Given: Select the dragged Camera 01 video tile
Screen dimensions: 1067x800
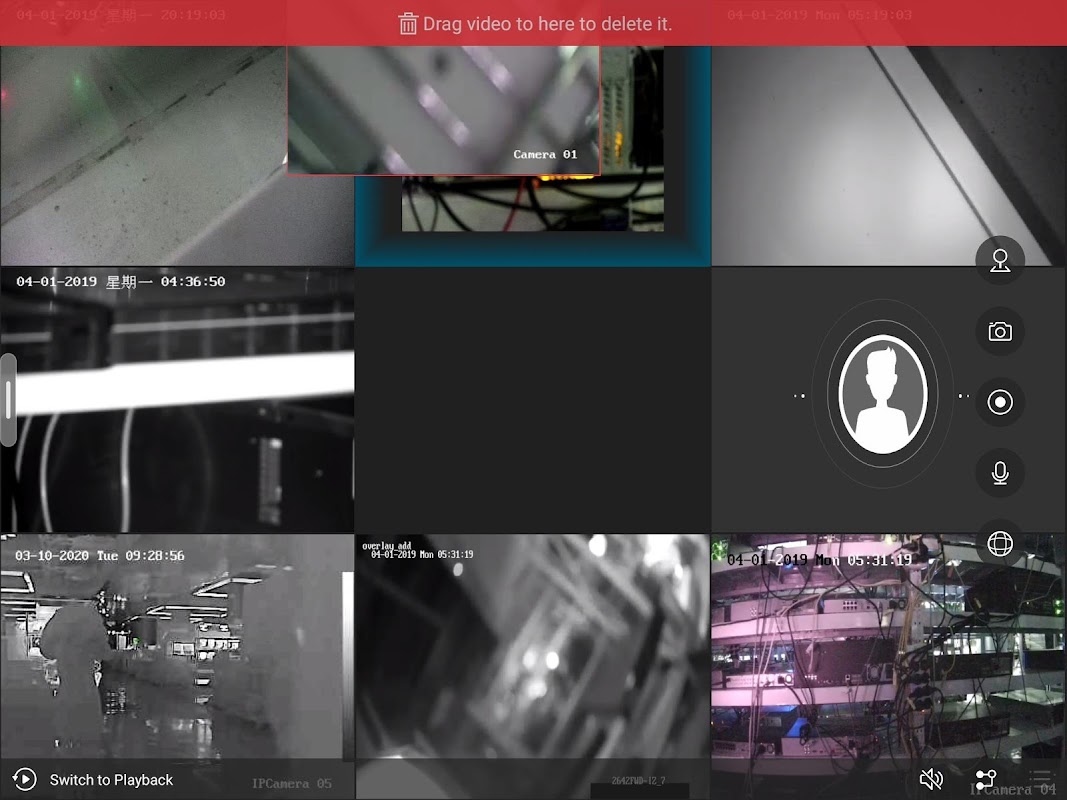Looking at the screenshot, I should coord(443,110).
